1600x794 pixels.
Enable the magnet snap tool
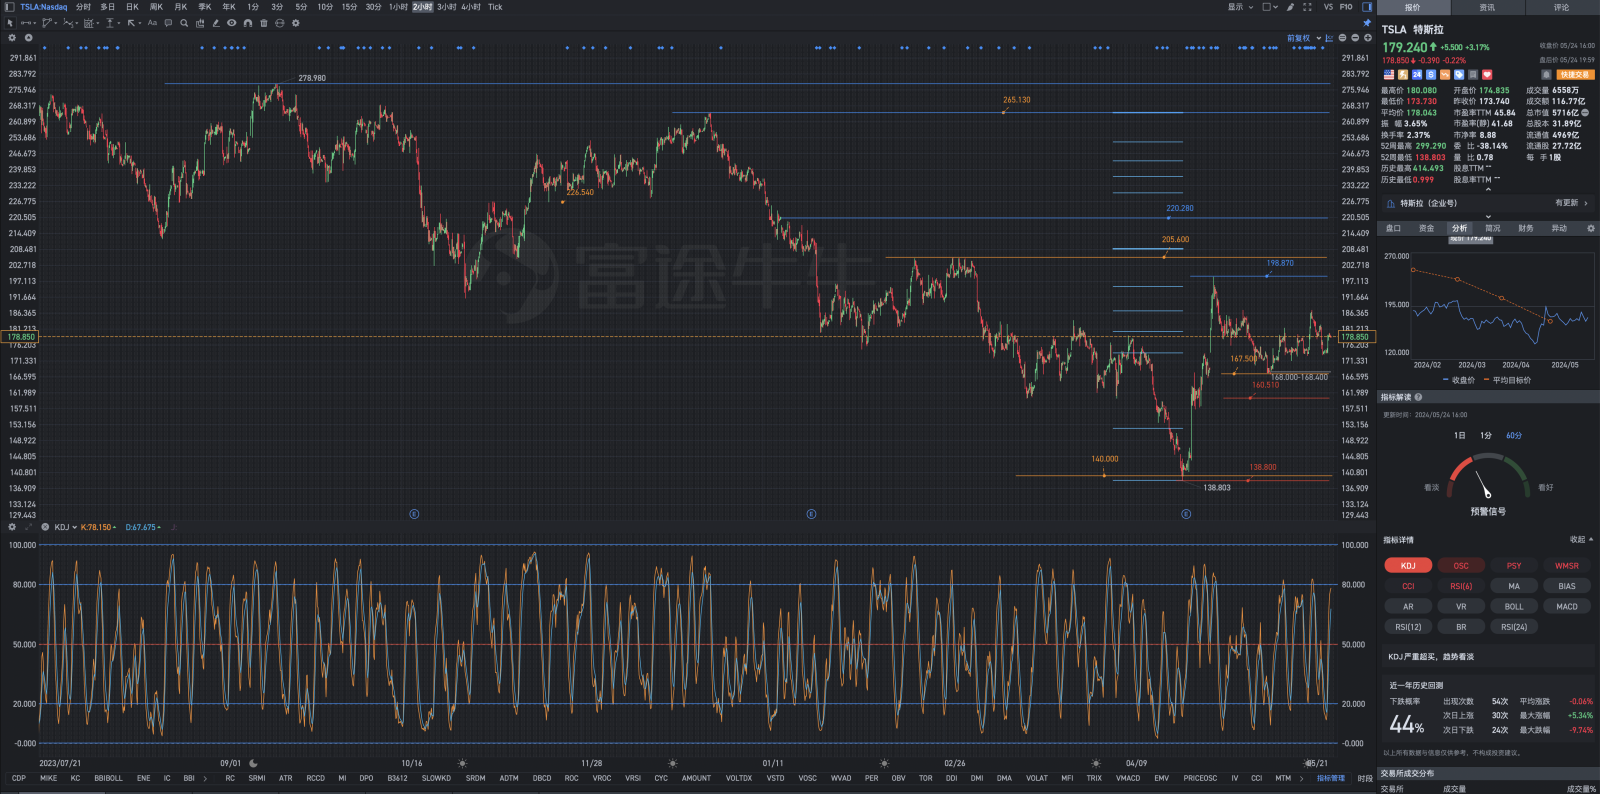[x=248, y=23]
